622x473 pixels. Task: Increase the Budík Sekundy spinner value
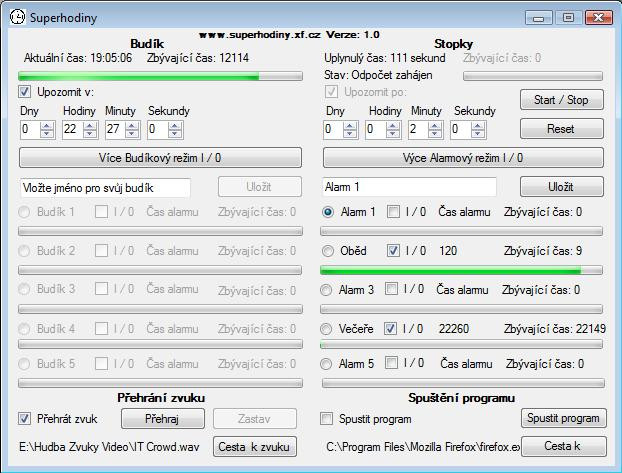coord(175,125)
